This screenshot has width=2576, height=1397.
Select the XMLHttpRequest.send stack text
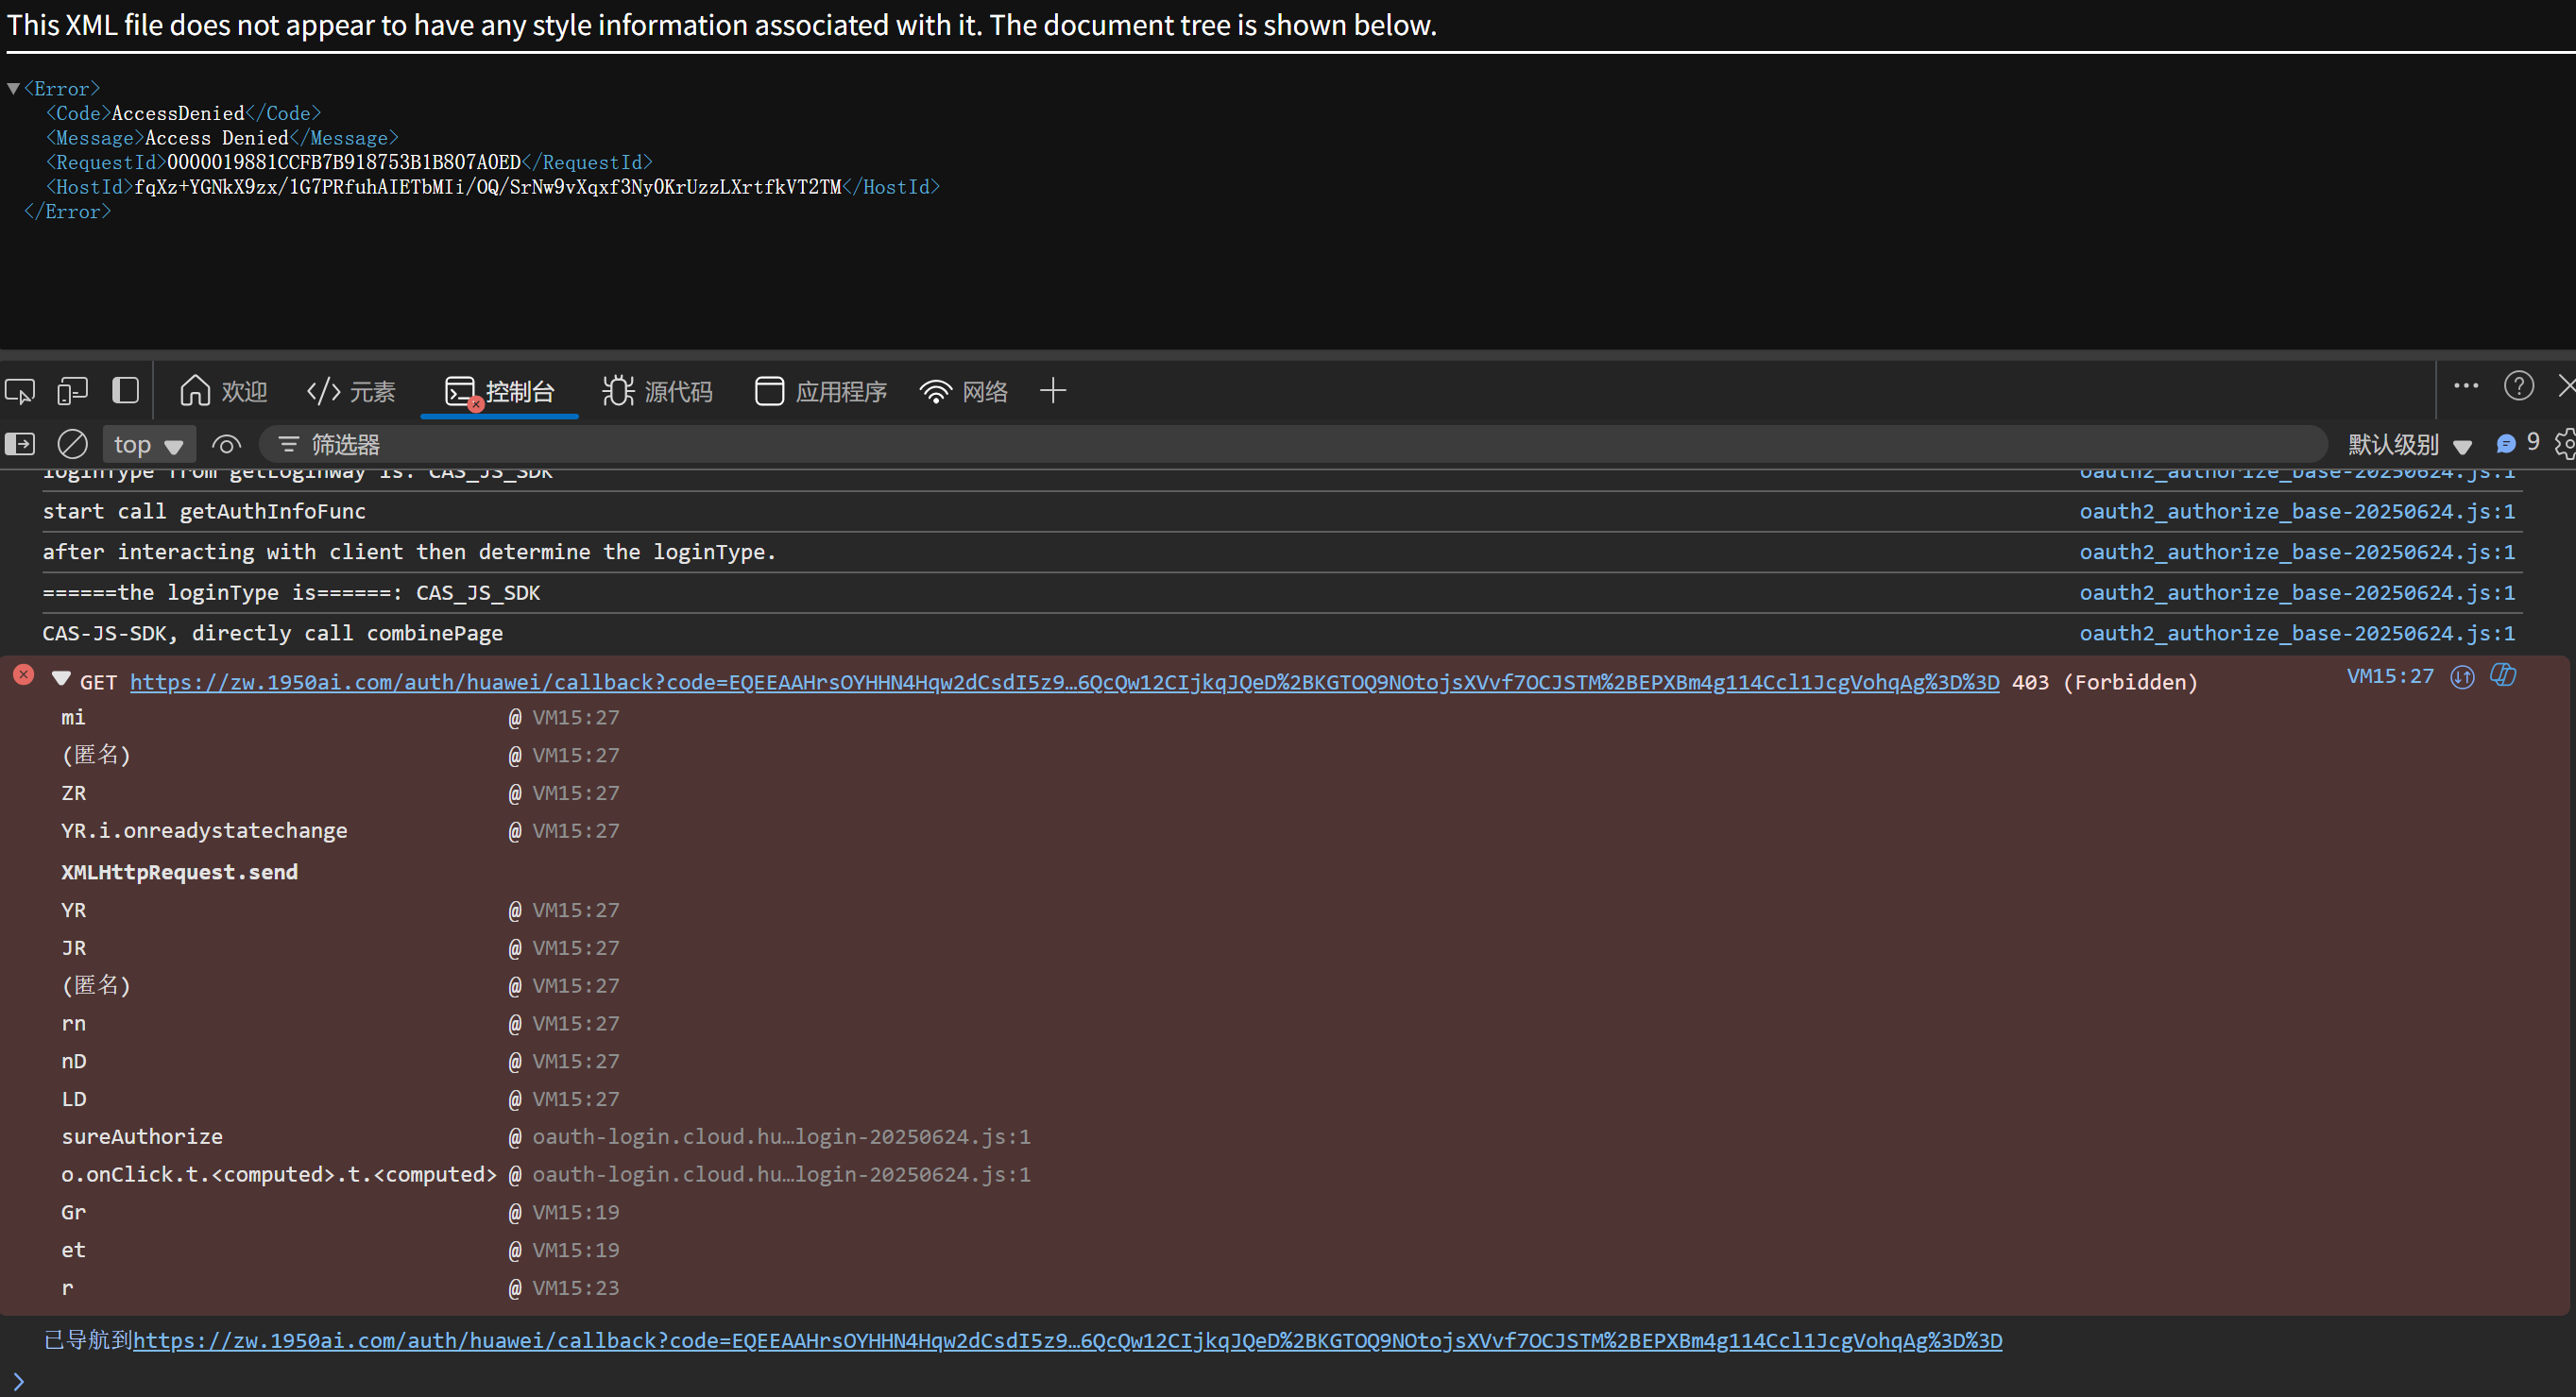[179, 872]
